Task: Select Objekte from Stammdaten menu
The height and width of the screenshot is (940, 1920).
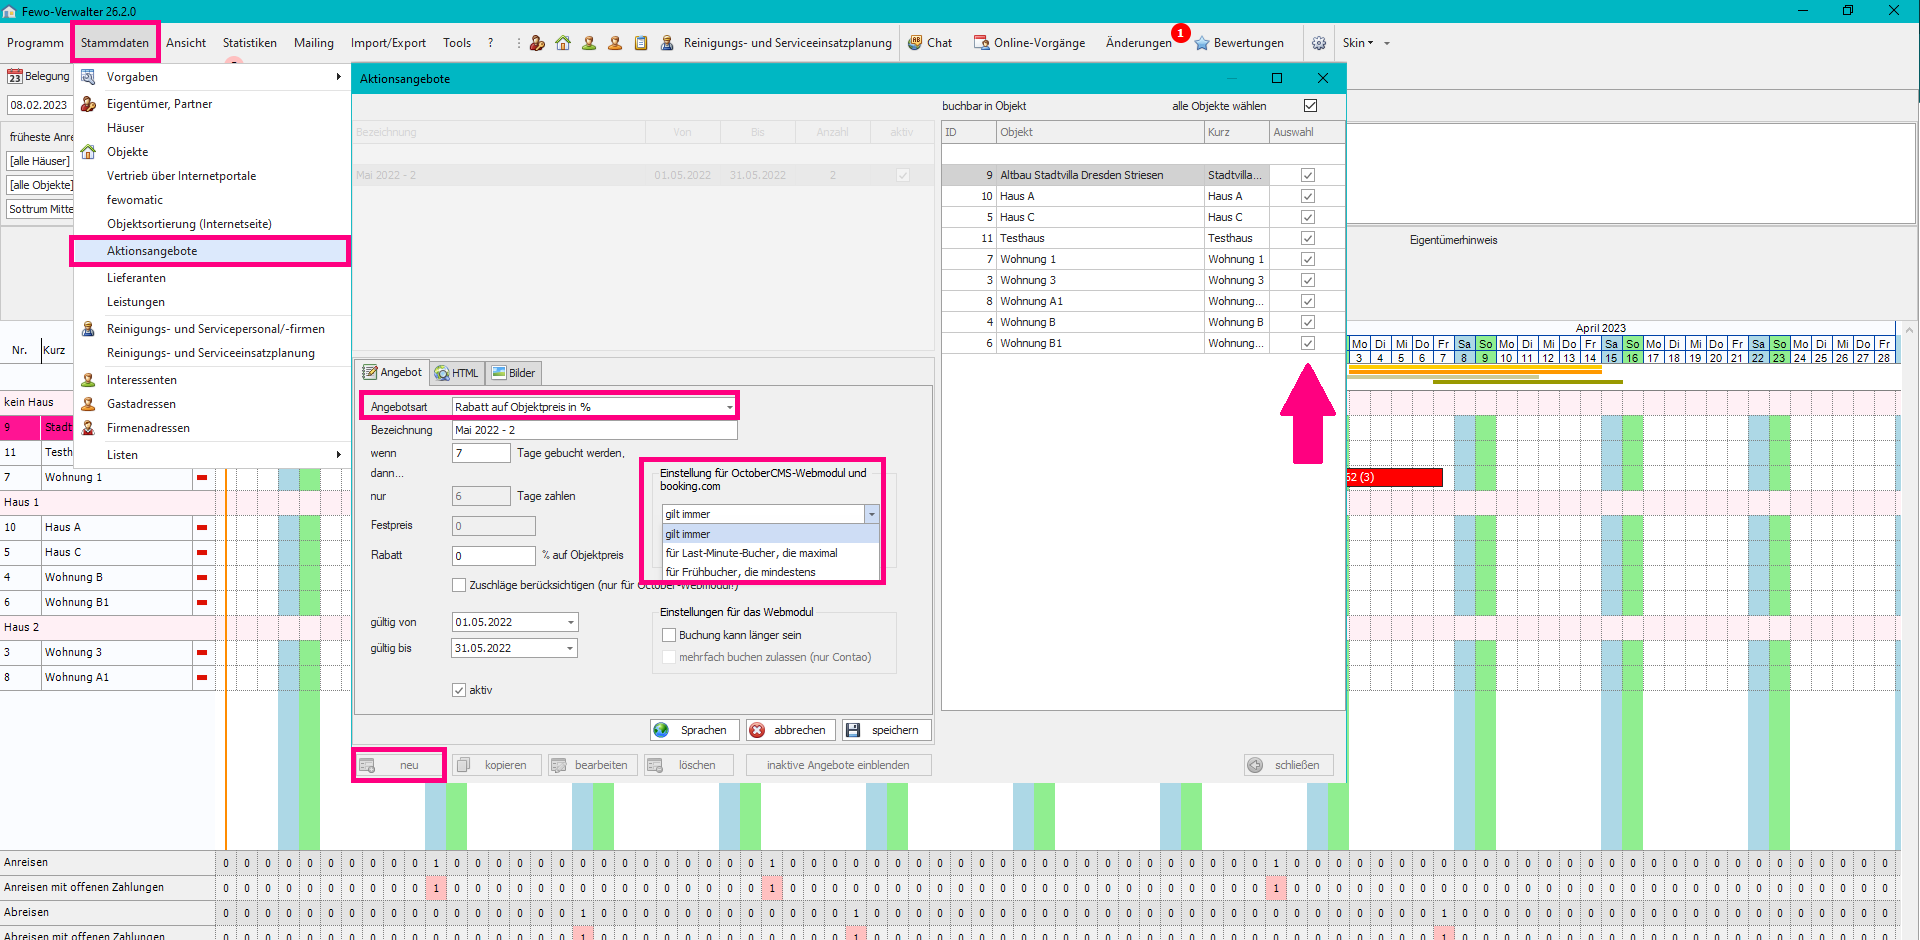Action: 212,152
